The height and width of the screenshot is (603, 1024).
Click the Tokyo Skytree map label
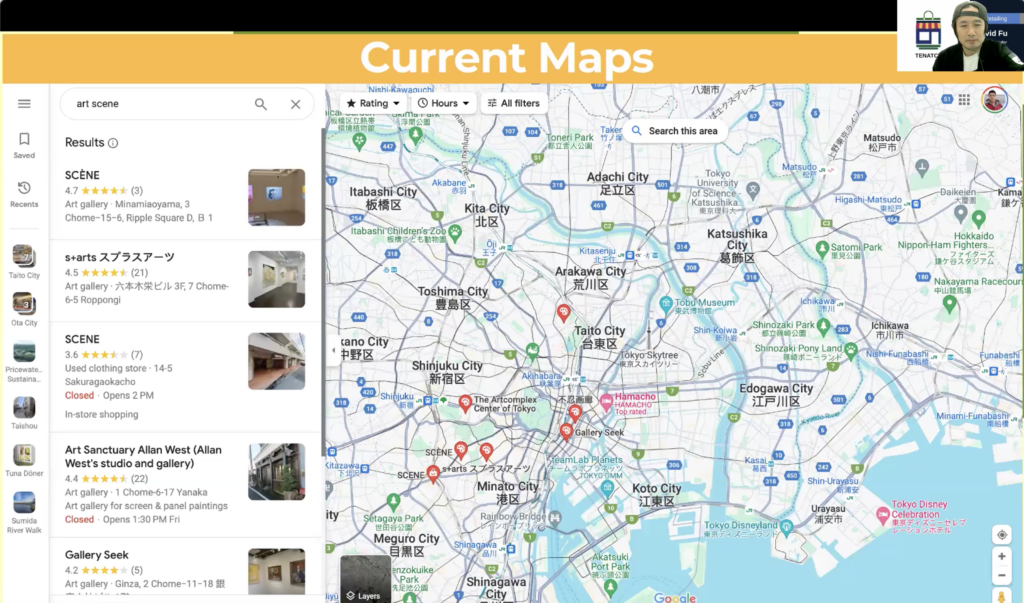tap(649, 359)
